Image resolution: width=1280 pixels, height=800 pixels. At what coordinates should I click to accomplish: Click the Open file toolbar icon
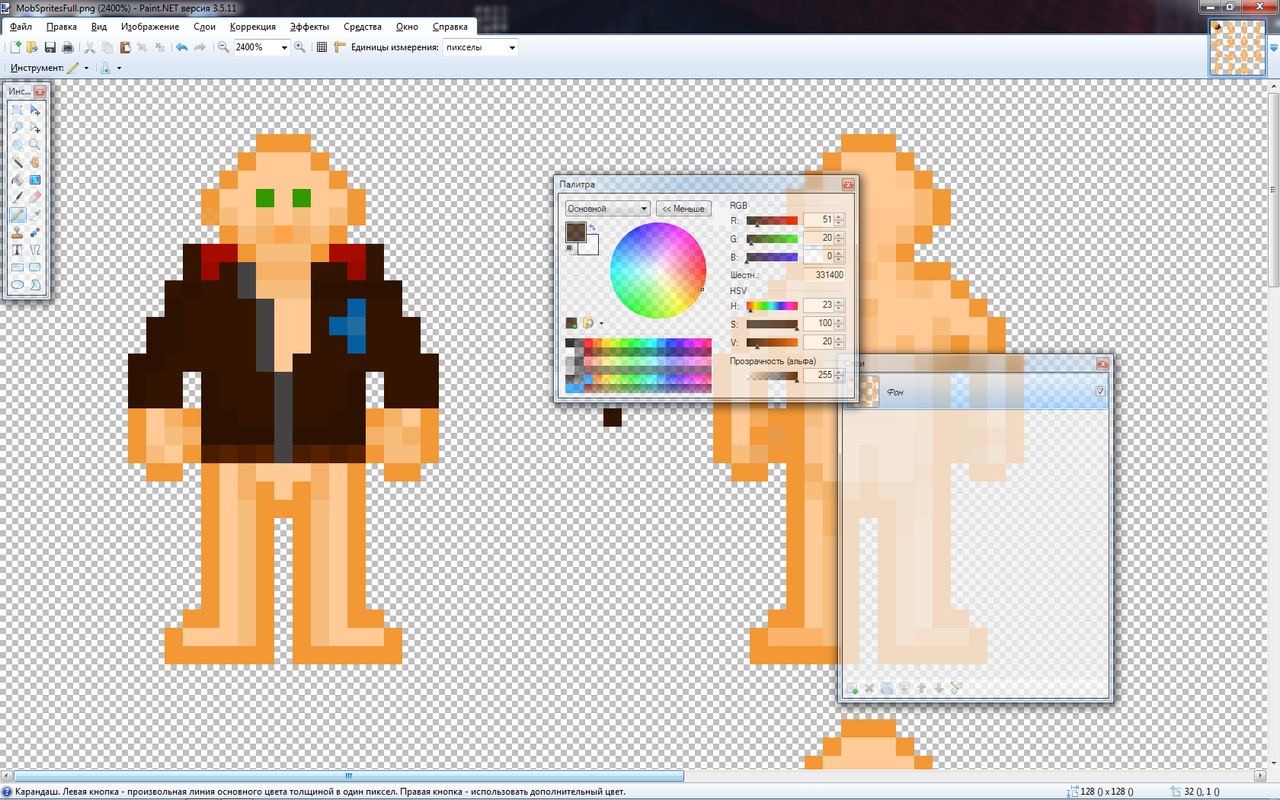coord(32,47)
